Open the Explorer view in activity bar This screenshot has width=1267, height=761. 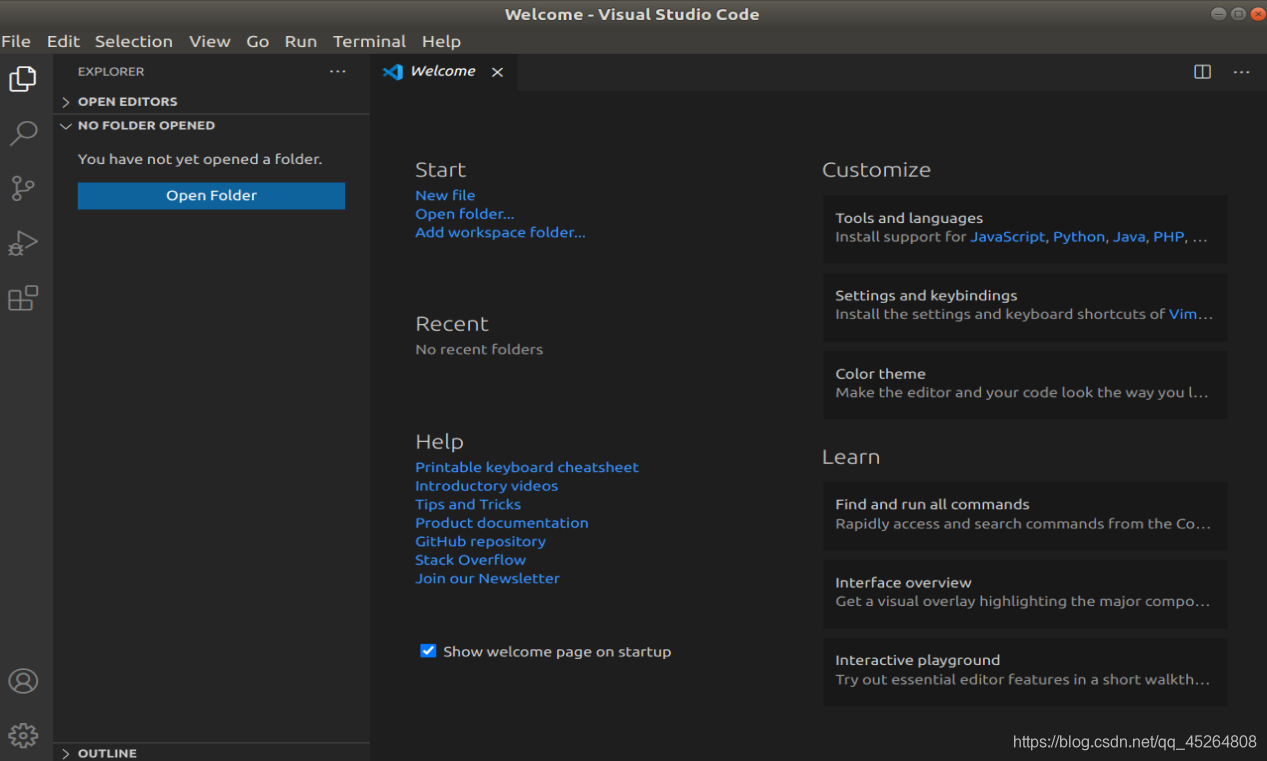(23, 79)
